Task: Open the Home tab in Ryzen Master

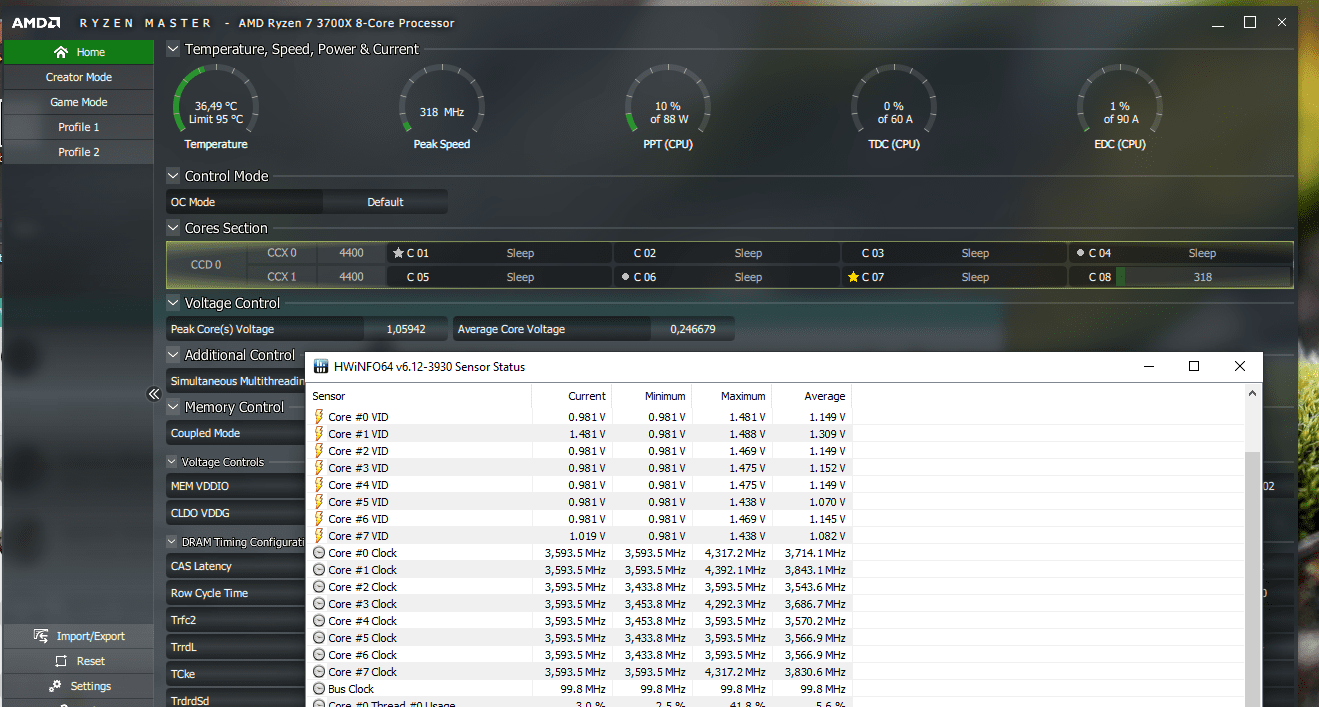Action: (78, 52)
